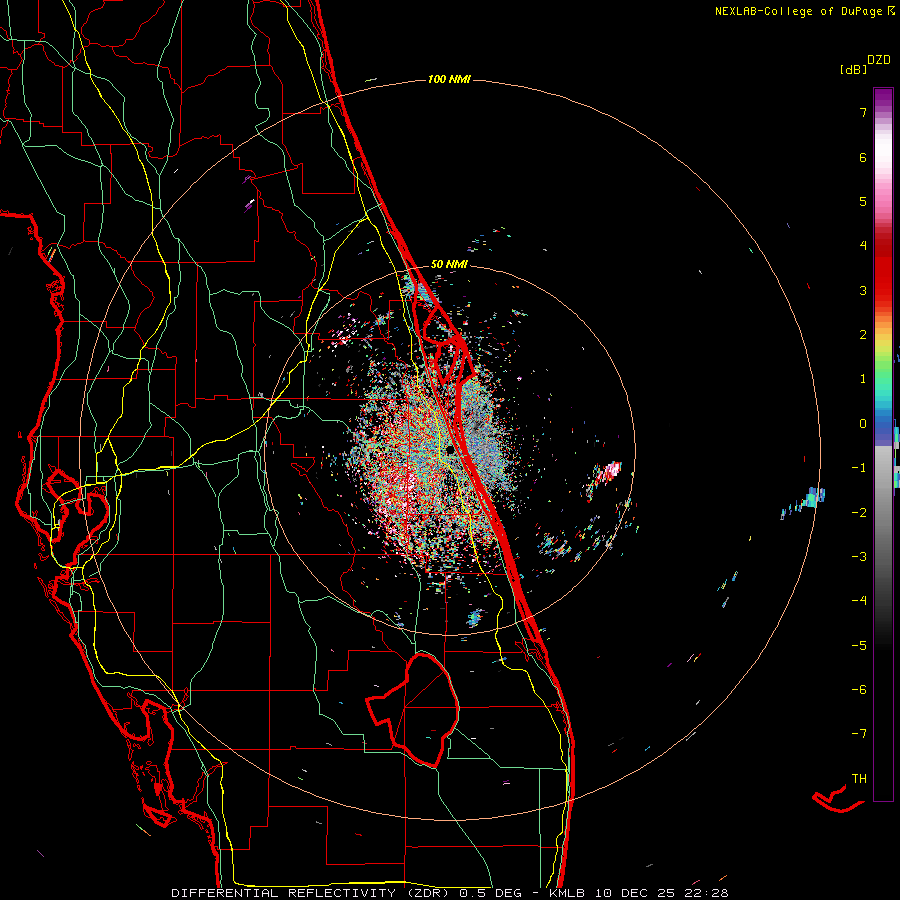This screenshot has width=900, height=900.
Task: Click the 3 value on color scale
Action: [x=863, y=290]
